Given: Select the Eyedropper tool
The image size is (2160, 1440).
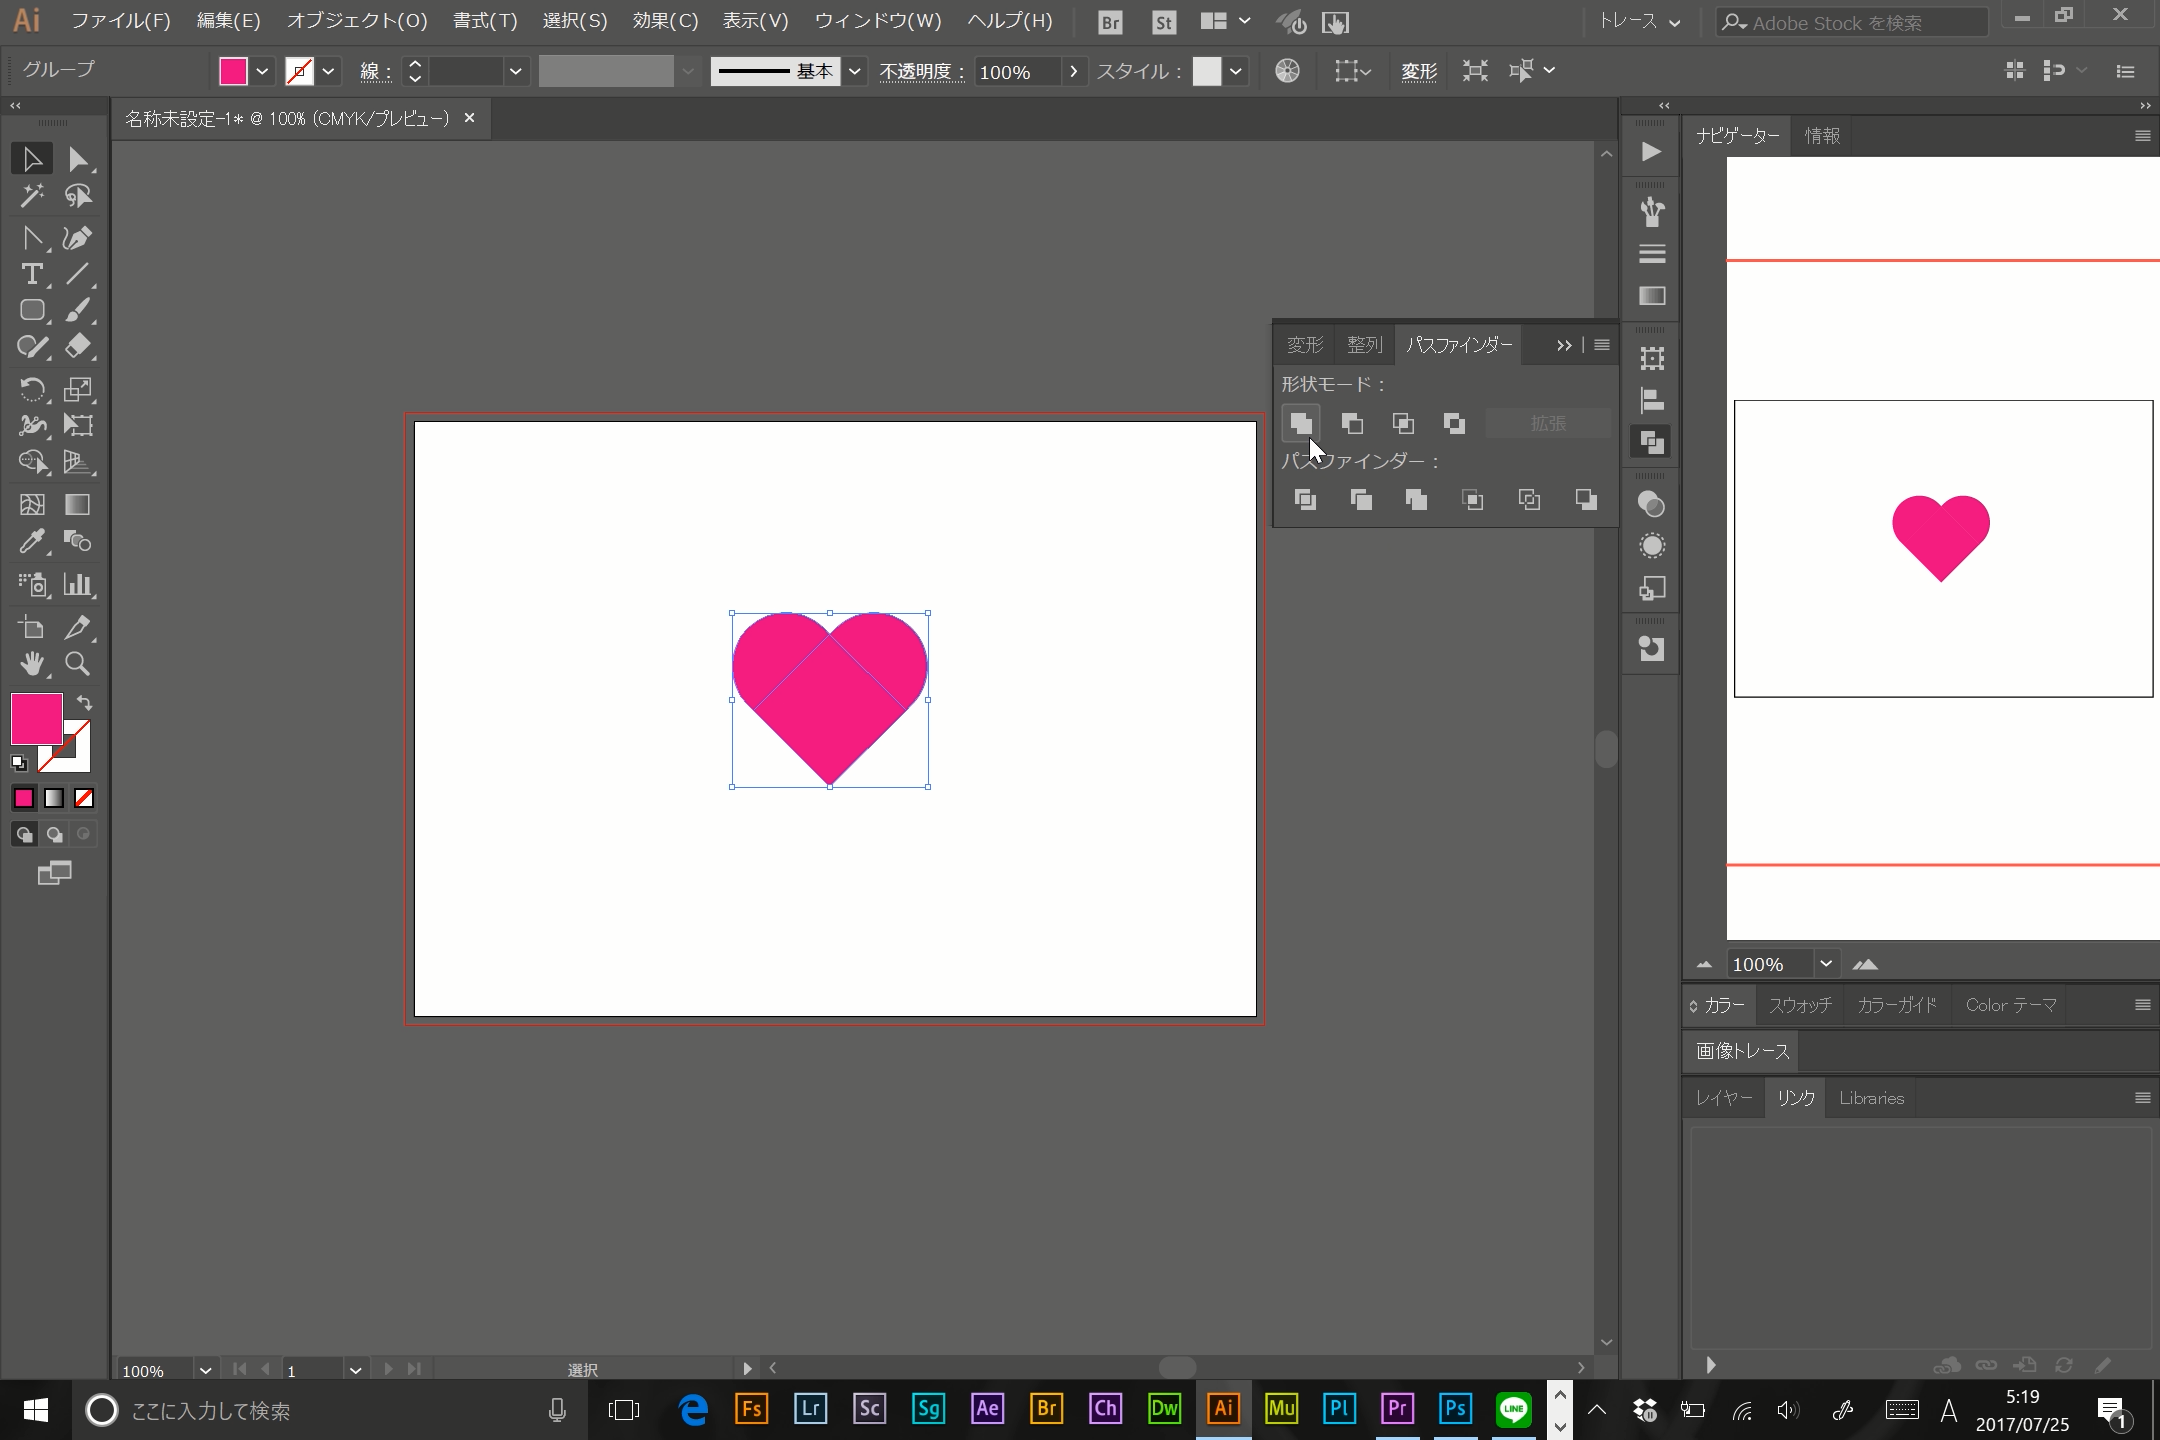Looking at the screenshot, I should point(32,541).
